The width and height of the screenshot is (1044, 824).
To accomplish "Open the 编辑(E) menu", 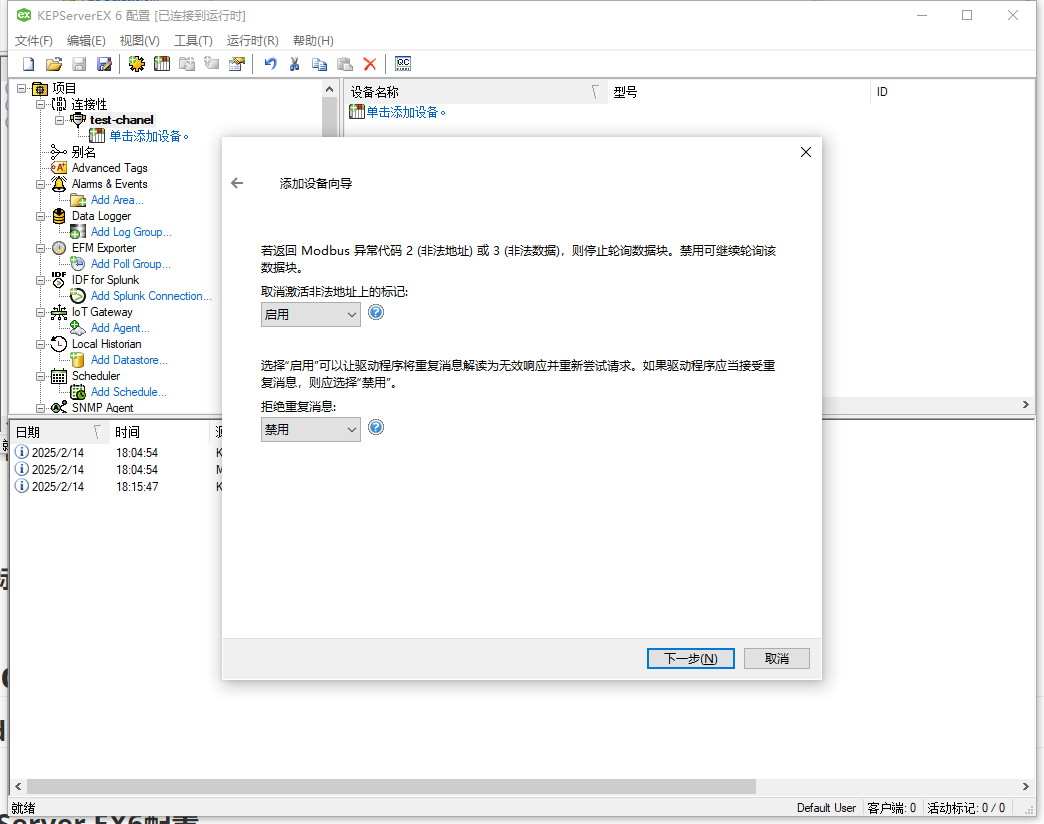I will click(86, 41).
